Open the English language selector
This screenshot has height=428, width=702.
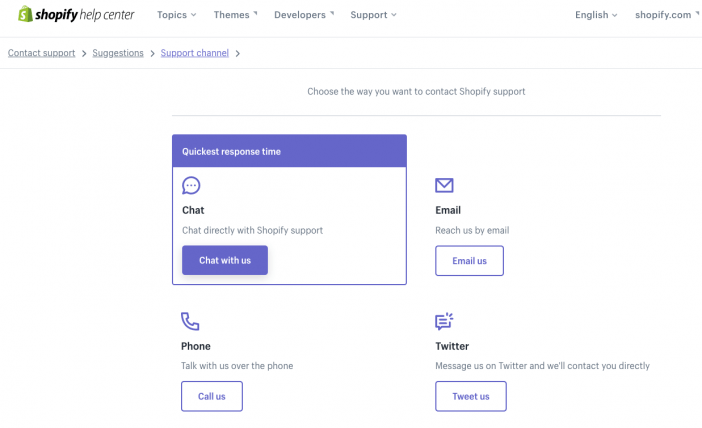click(596, 15)
